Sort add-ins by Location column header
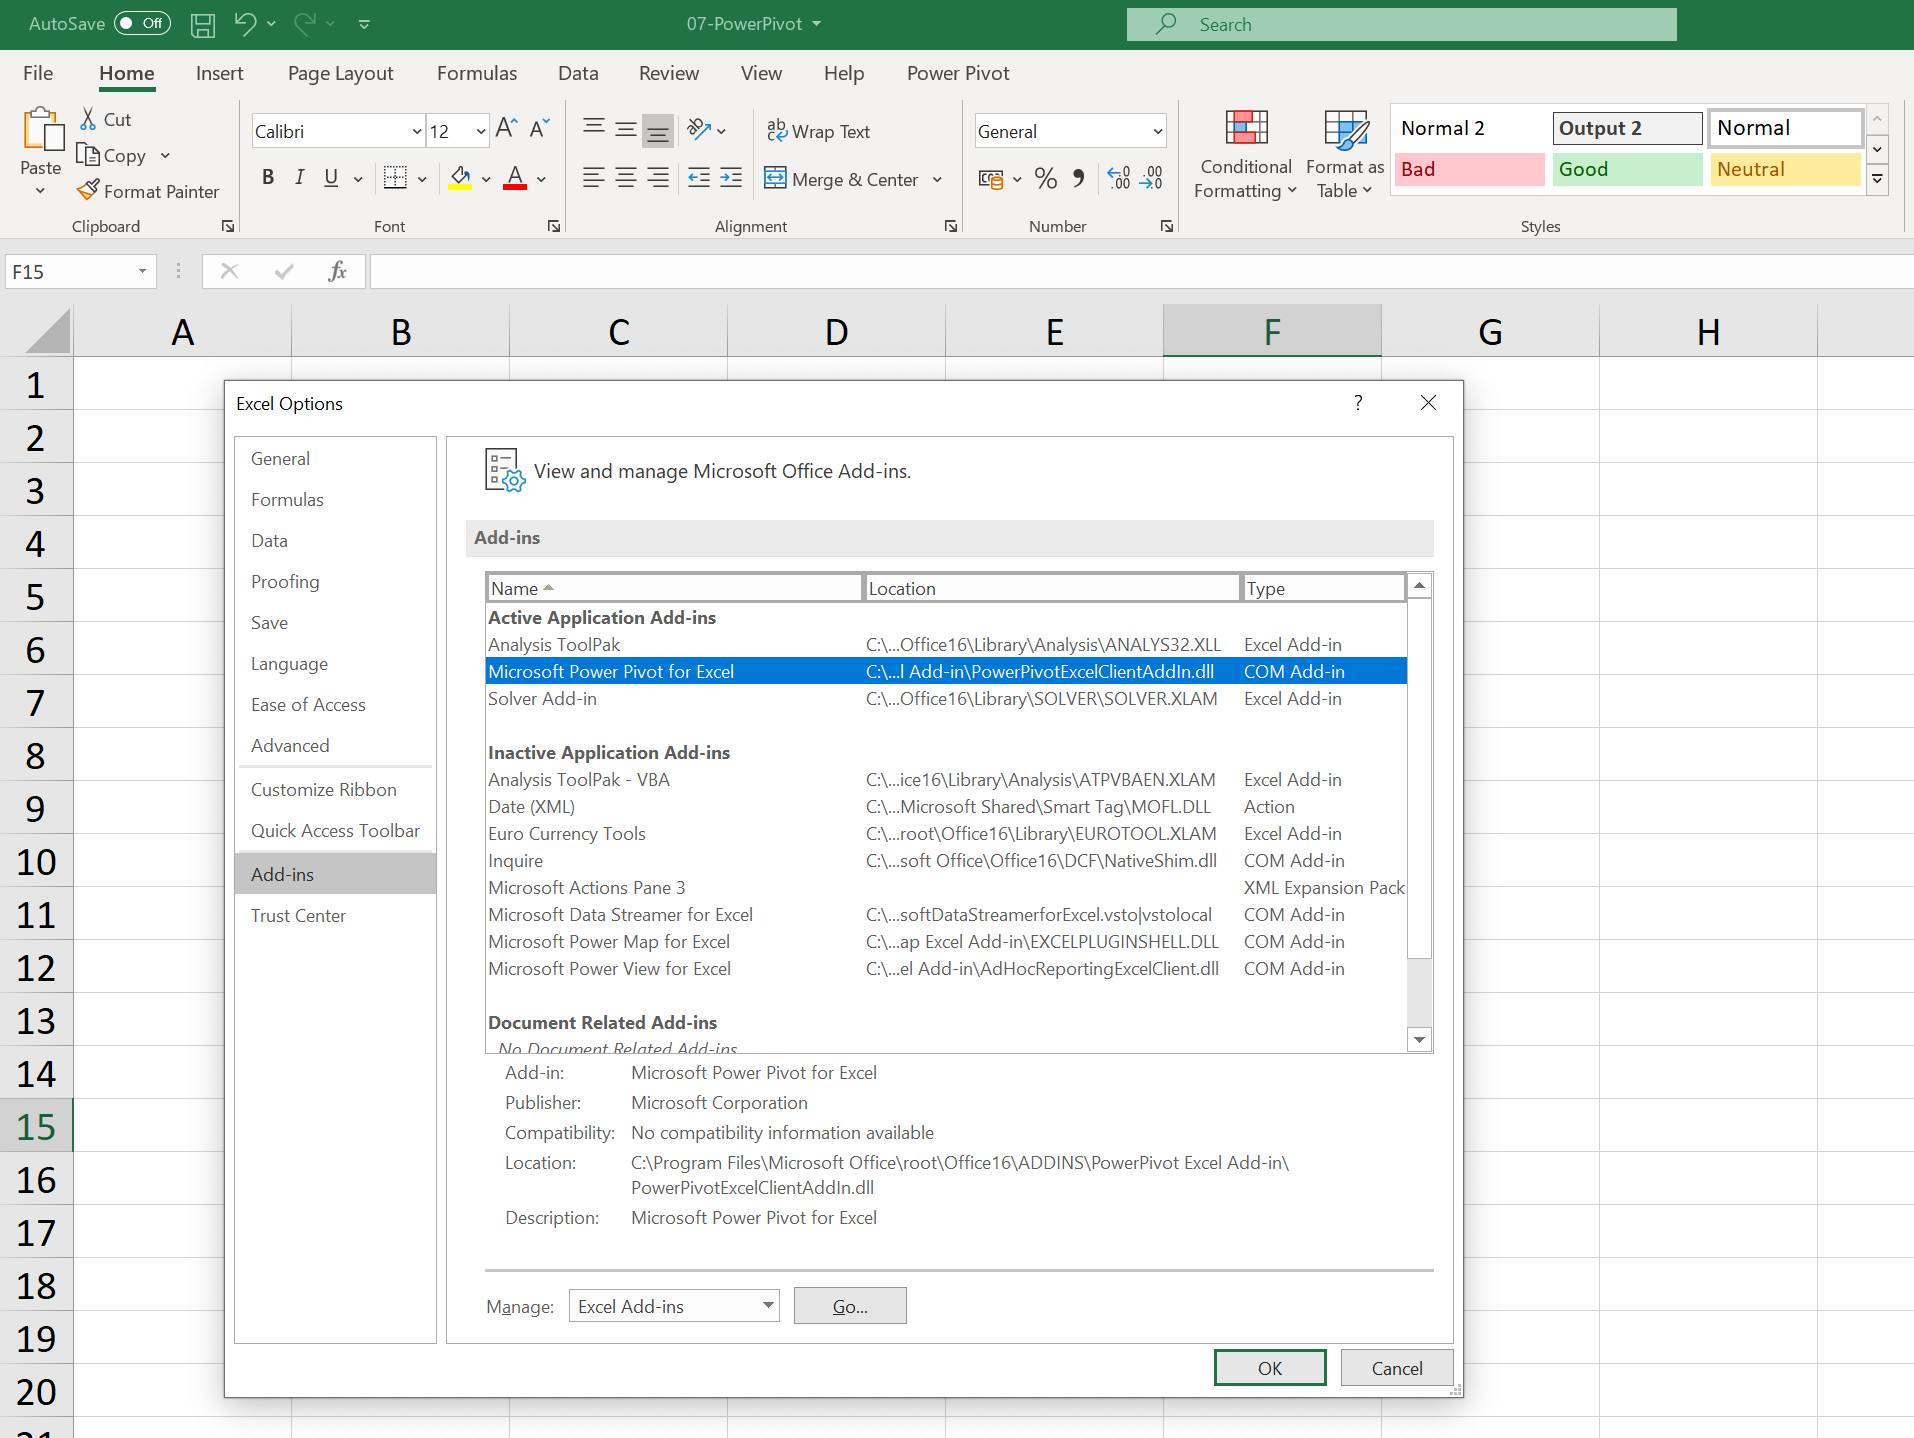 (1051, 588)
